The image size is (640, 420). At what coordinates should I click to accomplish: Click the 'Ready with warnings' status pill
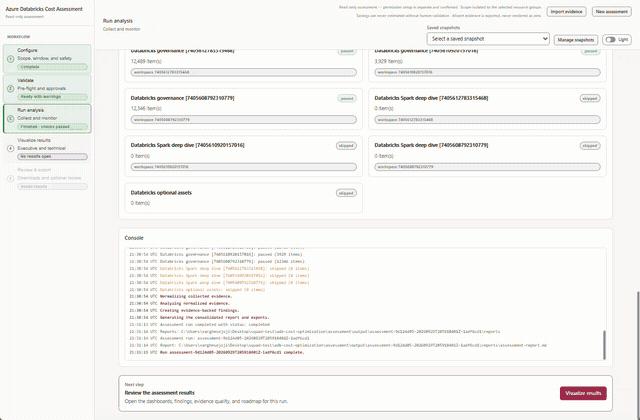pyautogui.click(x=52, y=97)
